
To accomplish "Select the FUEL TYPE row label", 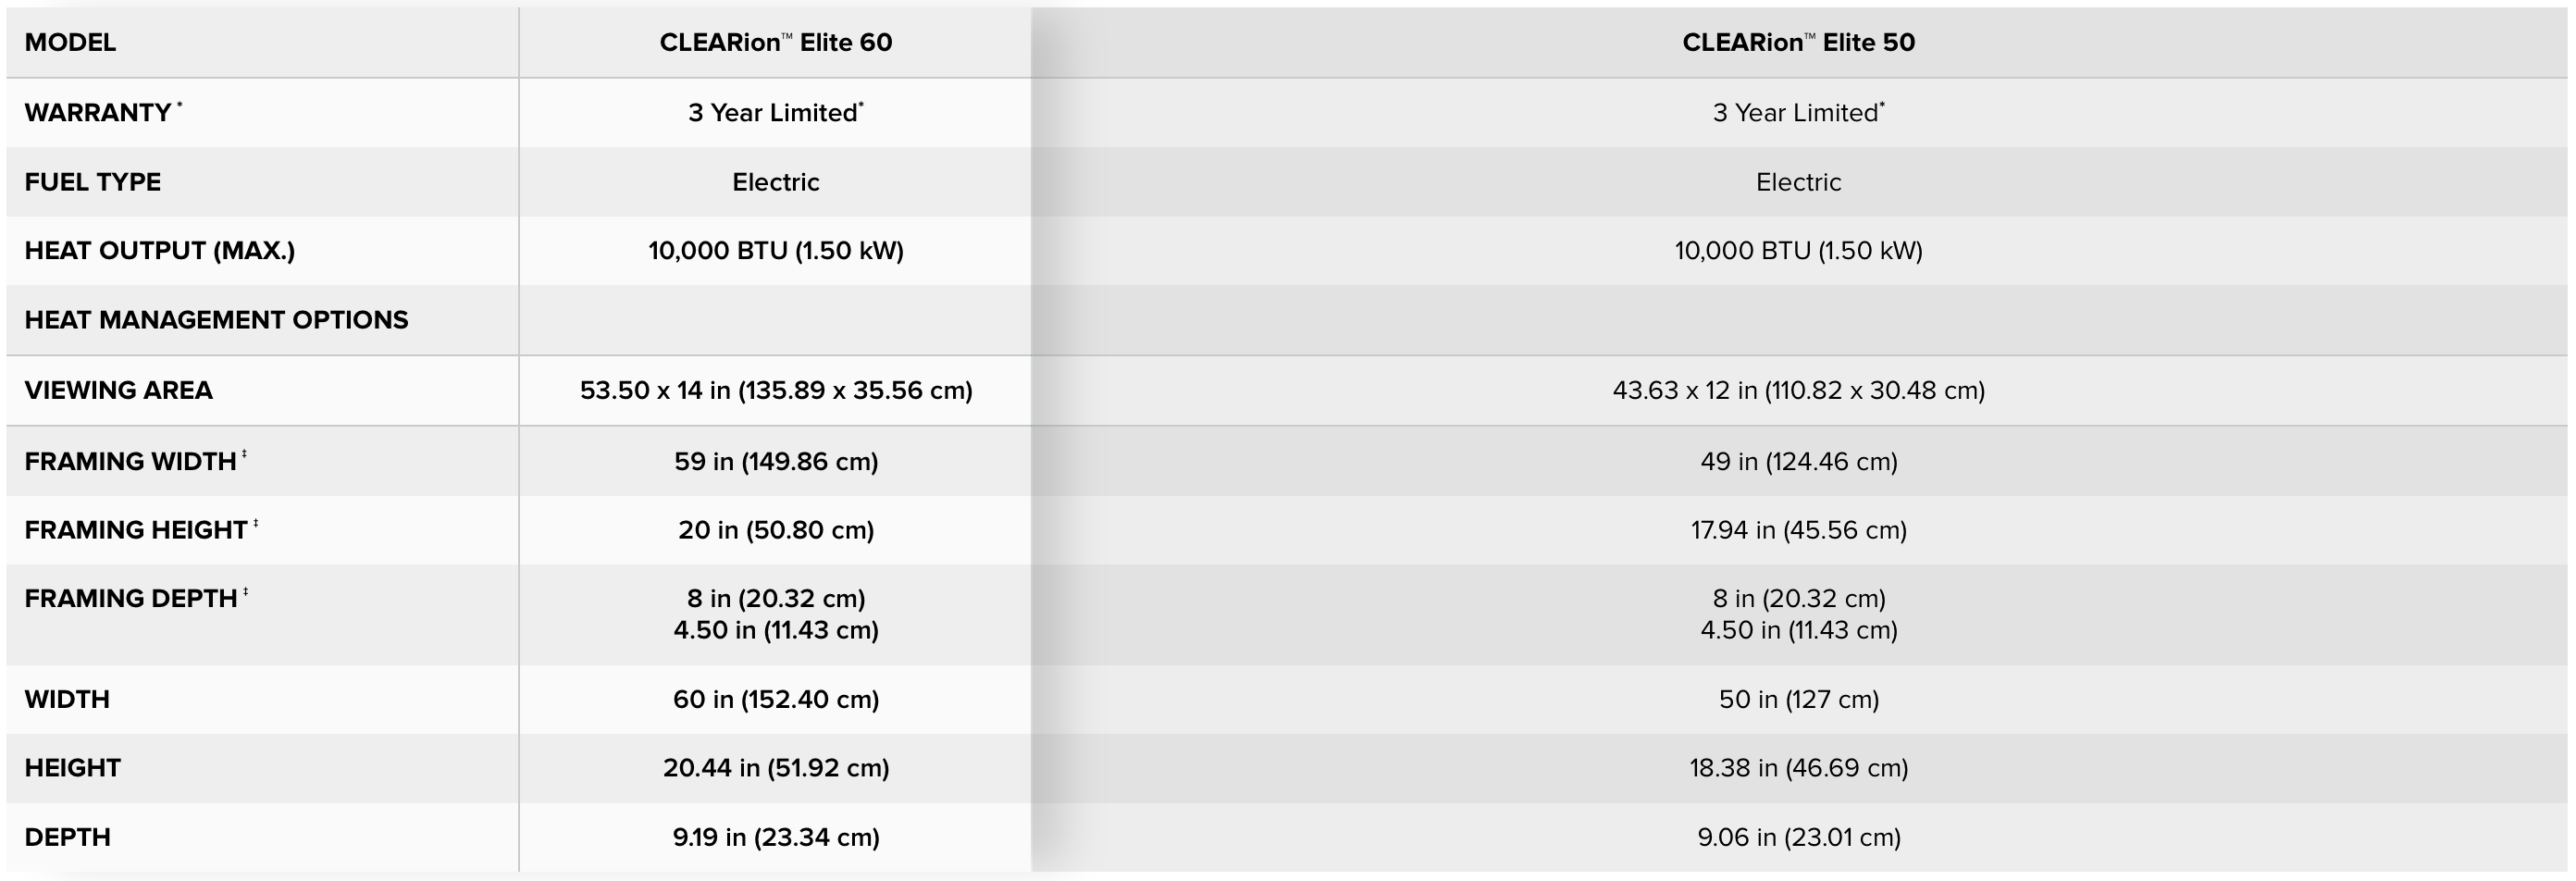I will pos(93,182).
